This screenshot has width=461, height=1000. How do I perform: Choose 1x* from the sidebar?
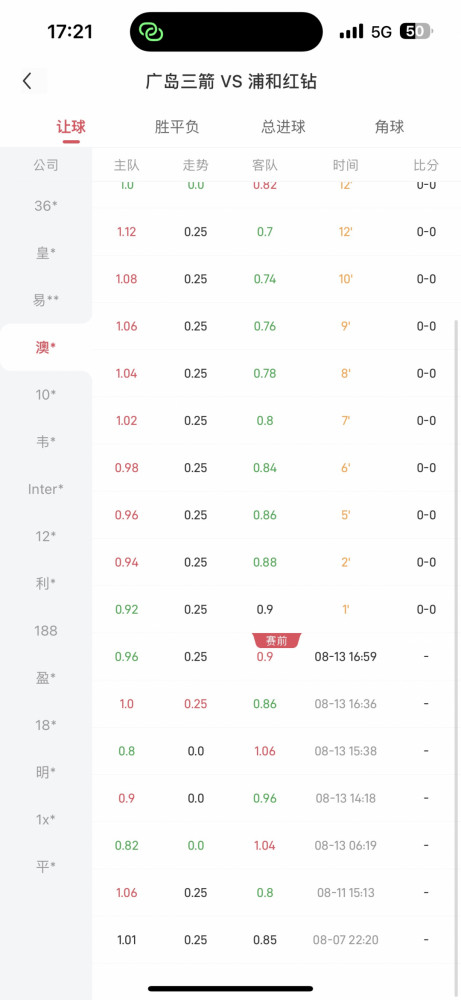tap(46, 820)
